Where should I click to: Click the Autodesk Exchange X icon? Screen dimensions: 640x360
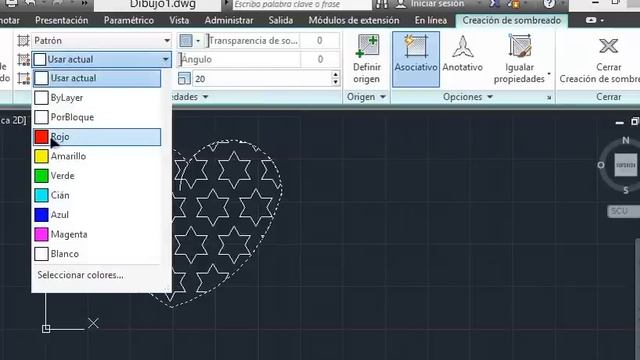tap(495, 4)
